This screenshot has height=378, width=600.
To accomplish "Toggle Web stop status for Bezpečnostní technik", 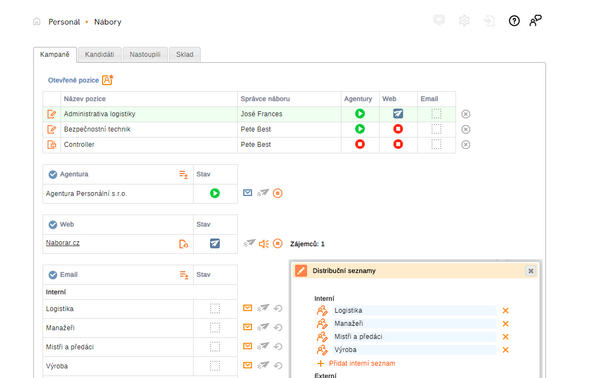I will coord(398,129).
